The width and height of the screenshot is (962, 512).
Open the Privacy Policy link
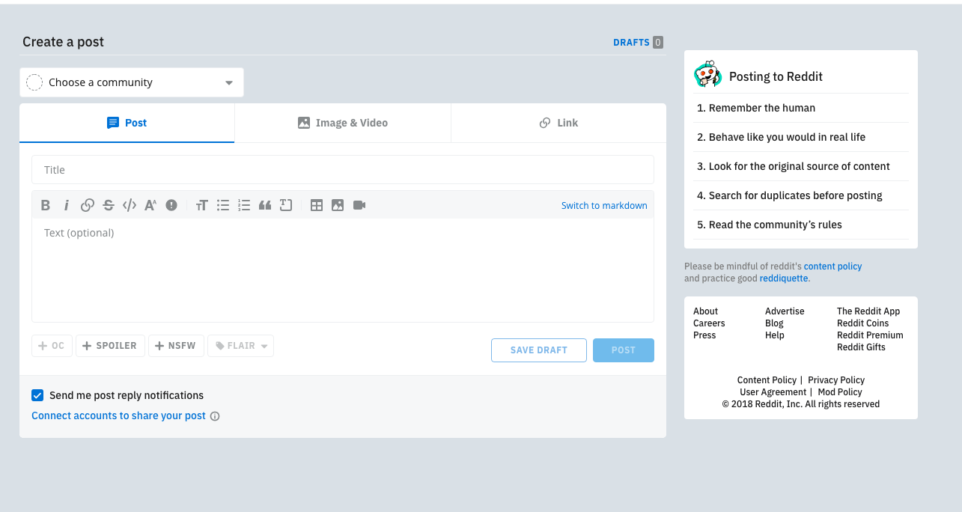[836, 380]
